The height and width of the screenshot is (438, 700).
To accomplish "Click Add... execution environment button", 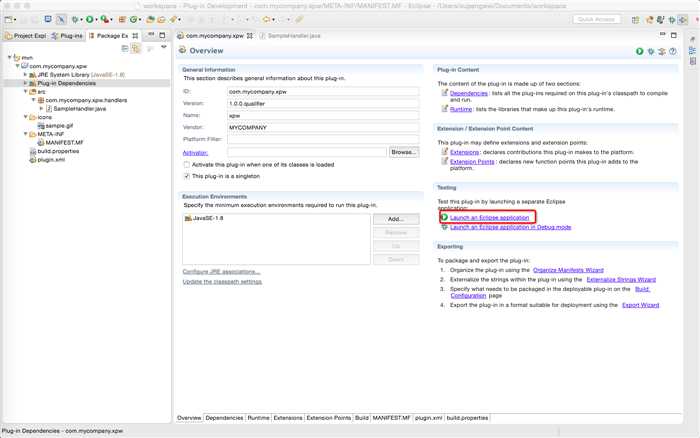I will 396,219.
